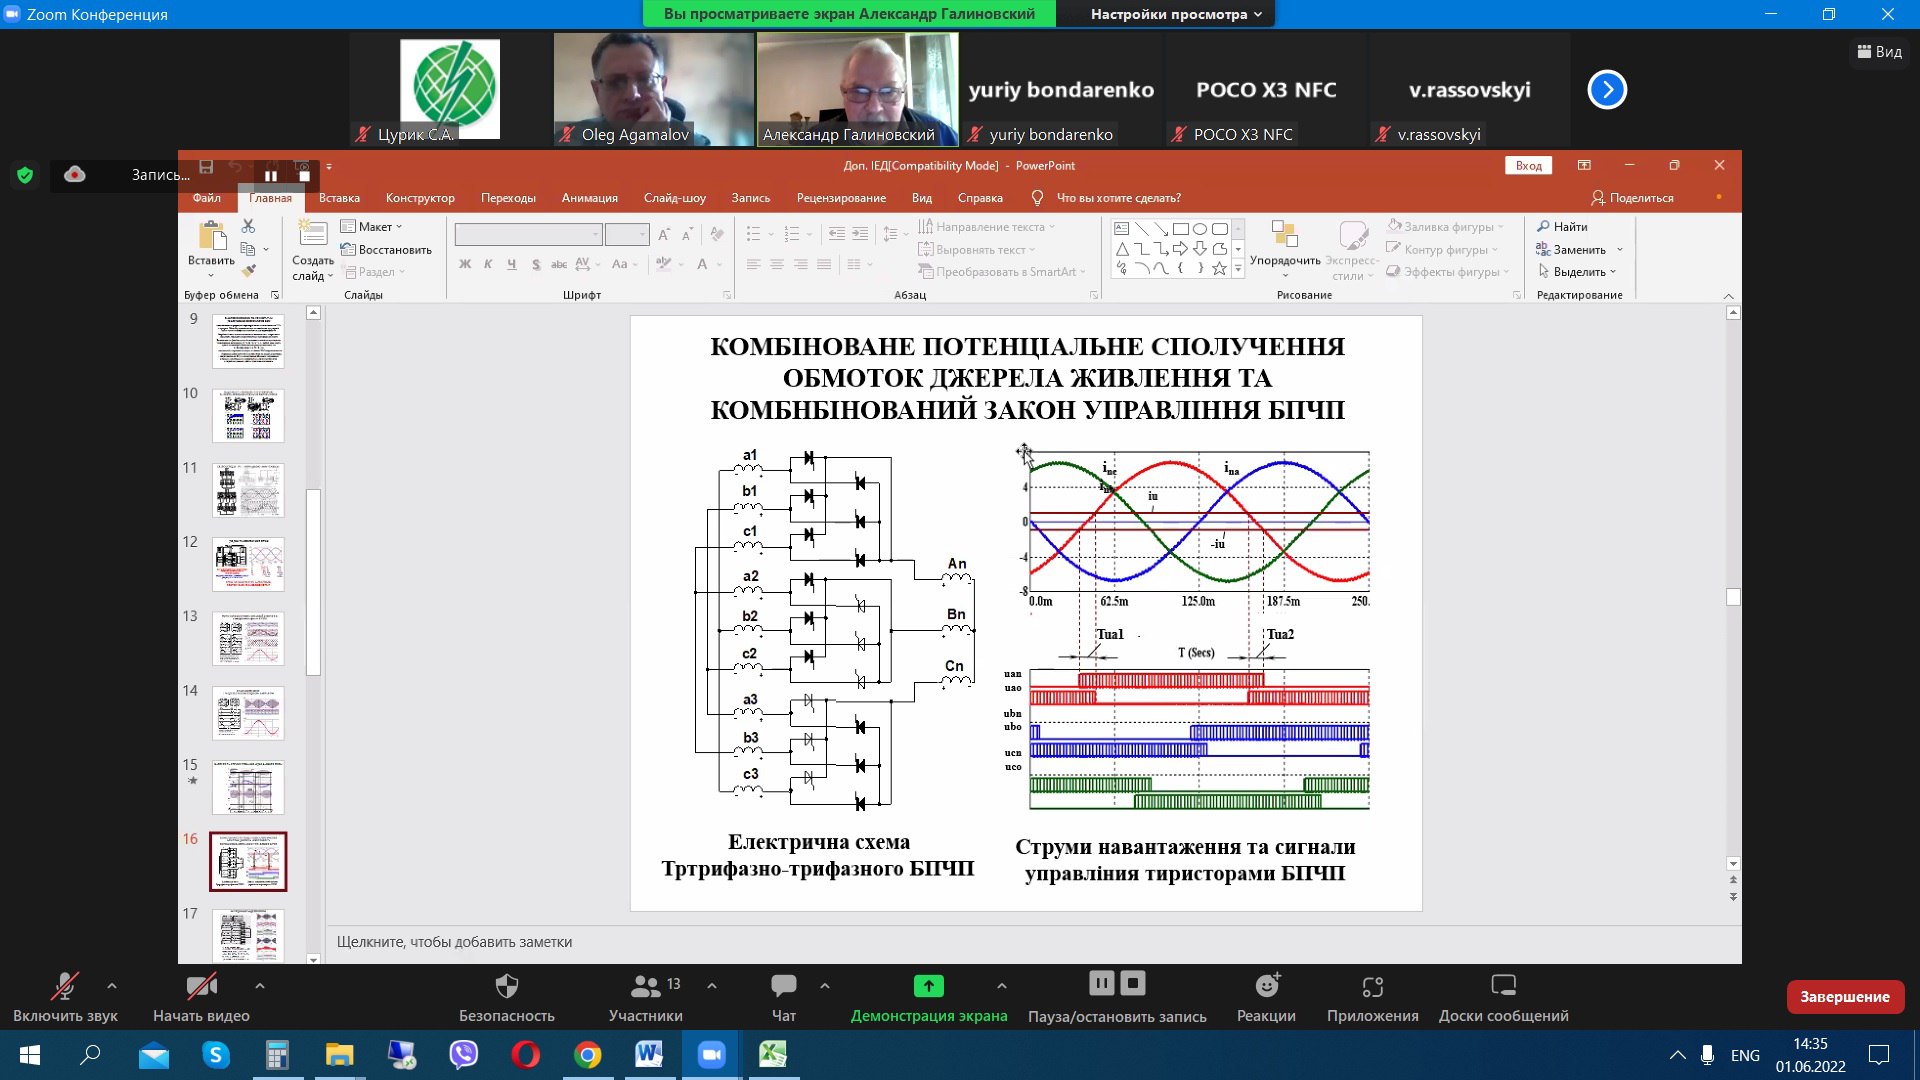Show next participants with blue arrow
The width and height of the screenshot is (1920, 1080).
pos(1607,90)
